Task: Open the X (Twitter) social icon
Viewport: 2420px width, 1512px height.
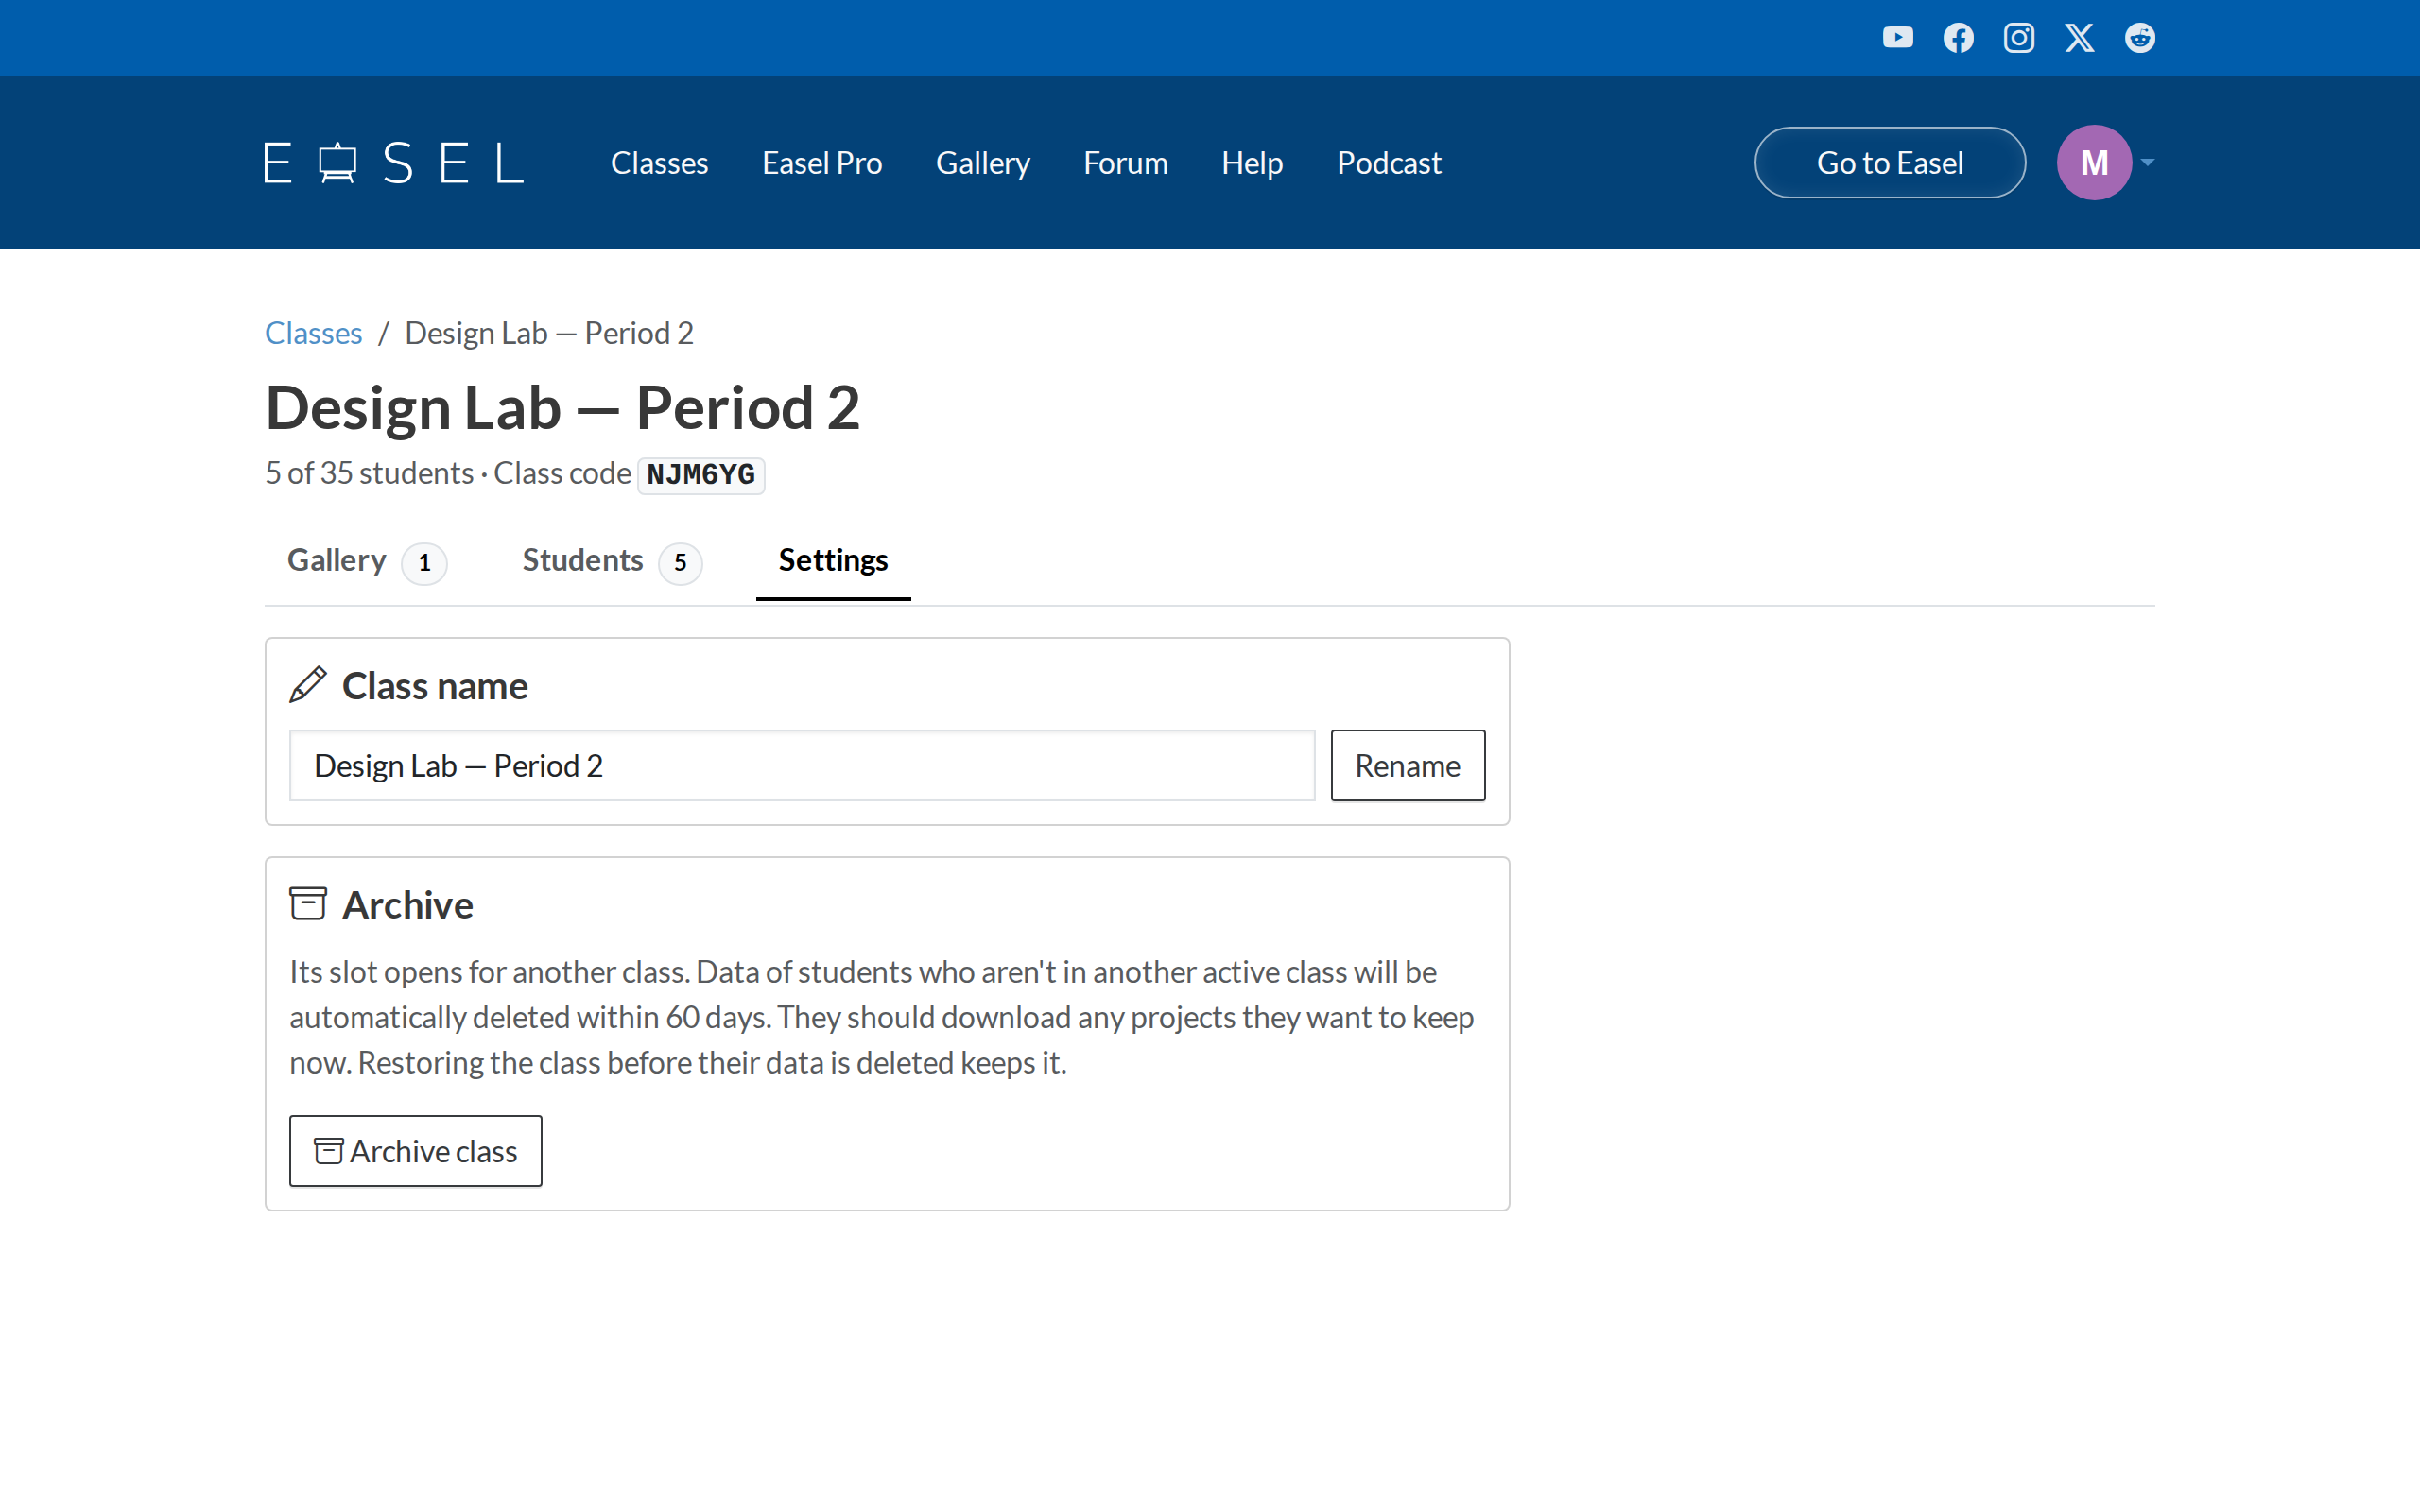Action: pos(2079,38)
